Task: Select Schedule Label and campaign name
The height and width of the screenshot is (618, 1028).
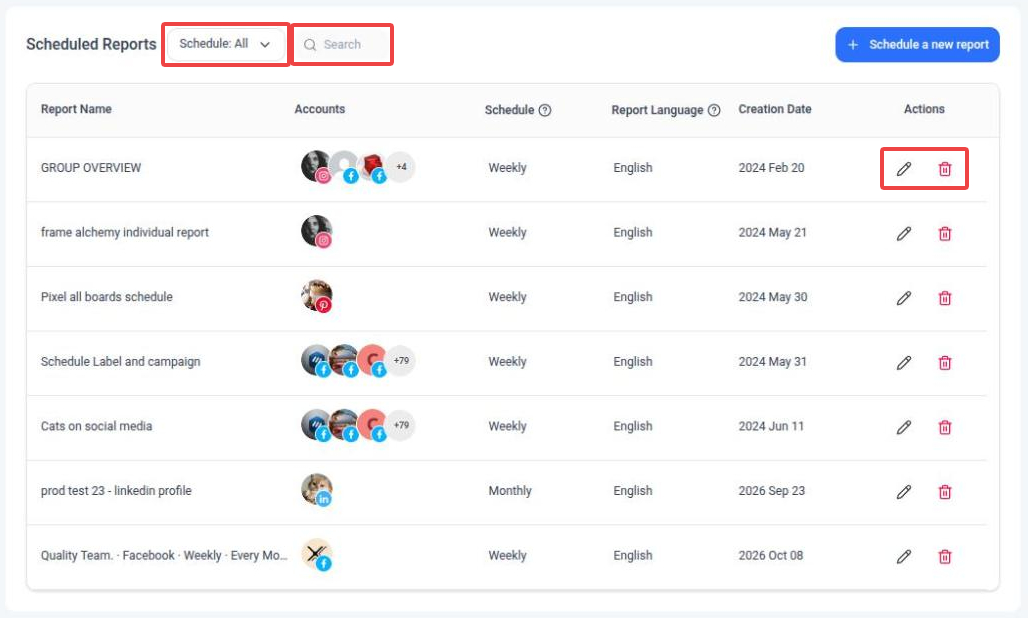Action: pyautogui.click(x=121, y=362)
